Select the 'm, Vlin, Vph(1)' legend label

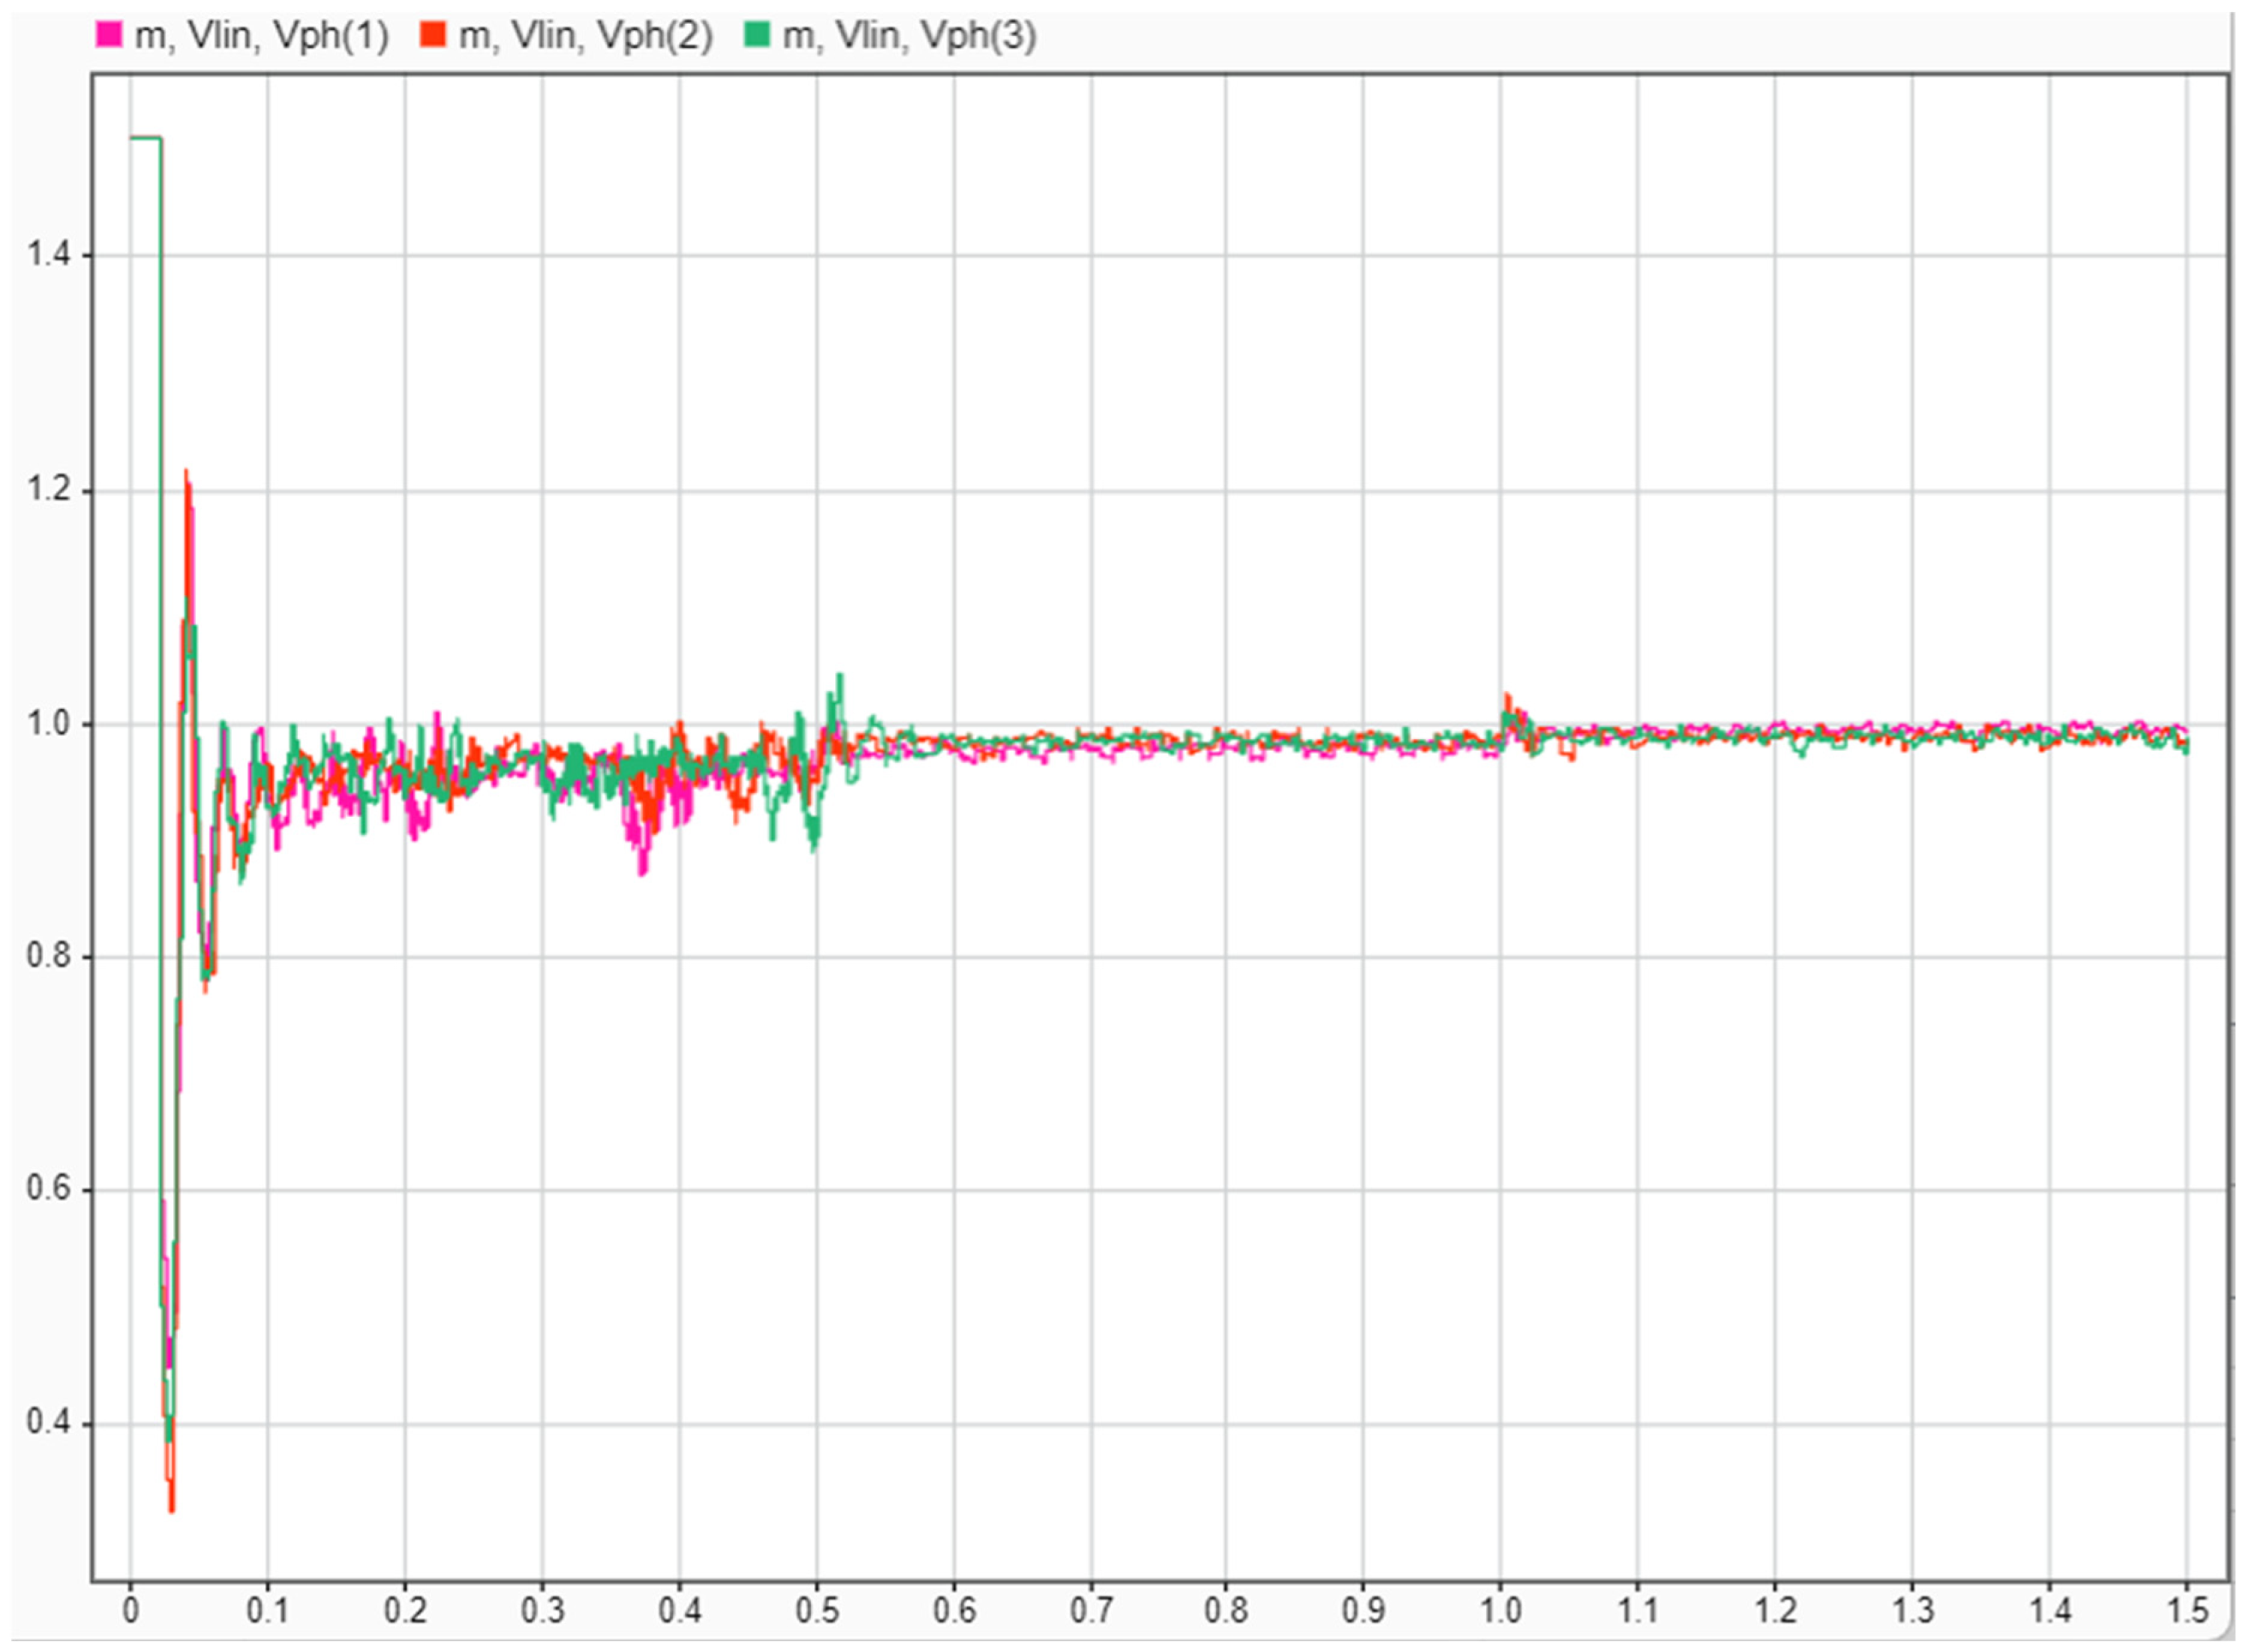tap(261, 36)
